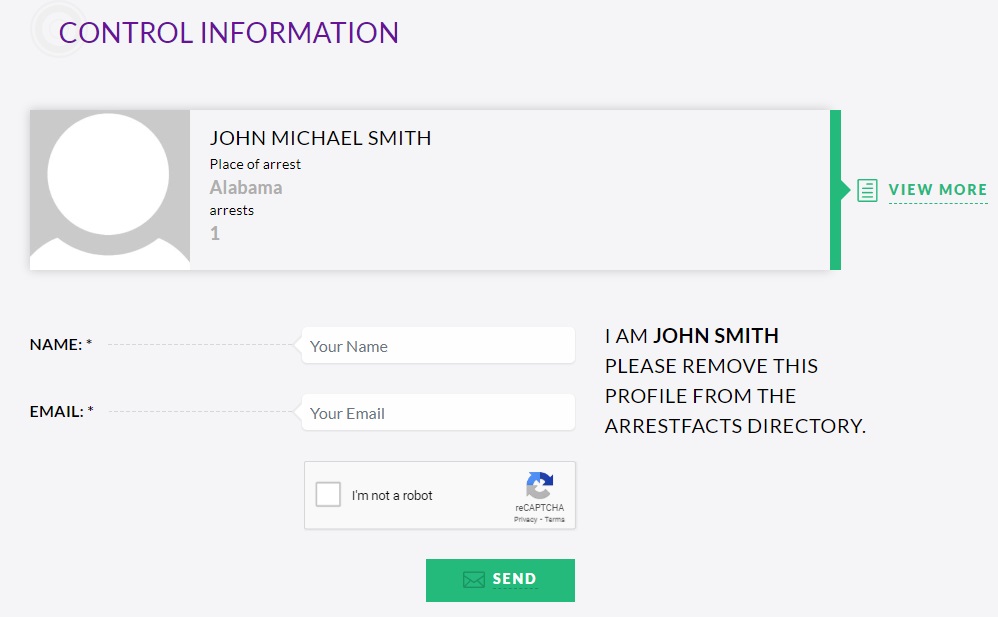The image size is (998, 617).
Task: Click the arrests count showing 1
Action: tap(215, 233)
